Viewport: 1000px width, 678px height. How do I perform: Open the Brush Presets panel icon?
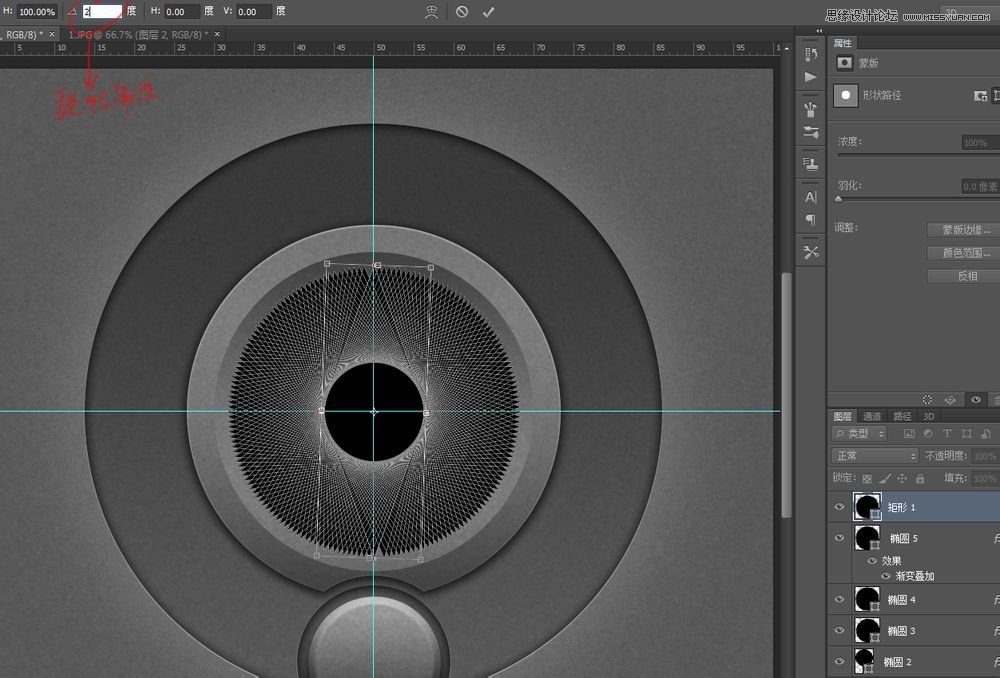[x=810, y=110]
